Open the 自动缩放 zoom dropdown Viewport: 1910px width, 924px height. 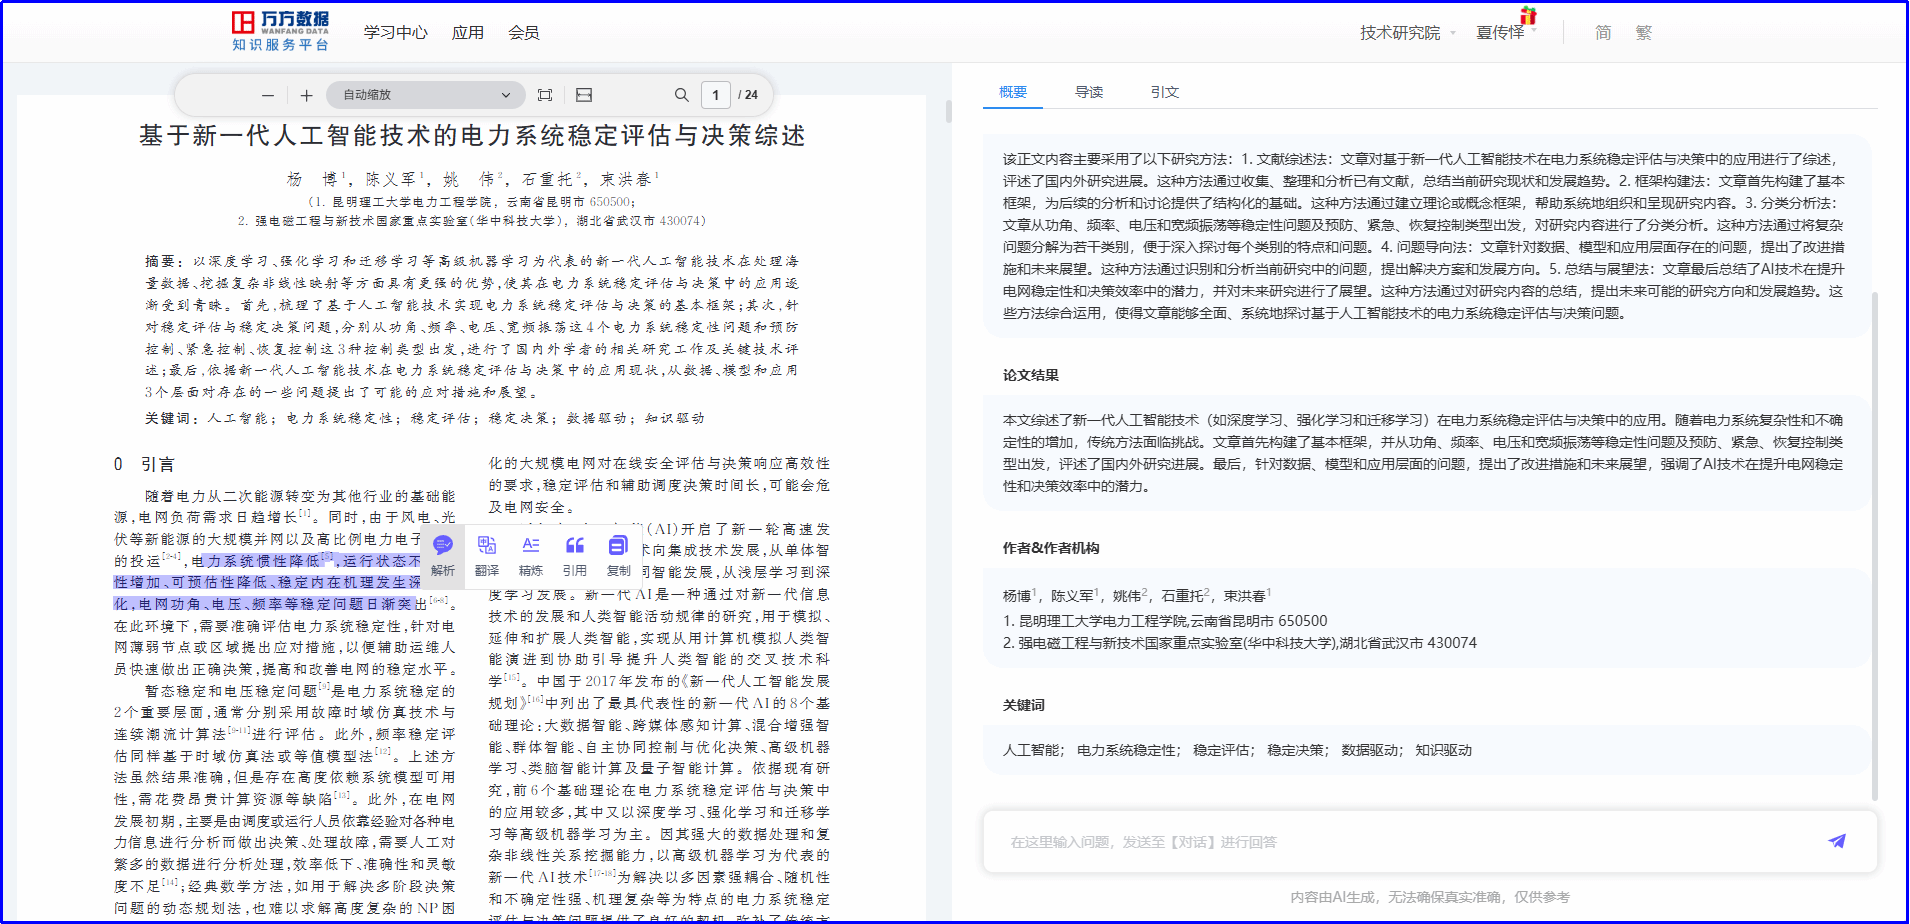425,95
